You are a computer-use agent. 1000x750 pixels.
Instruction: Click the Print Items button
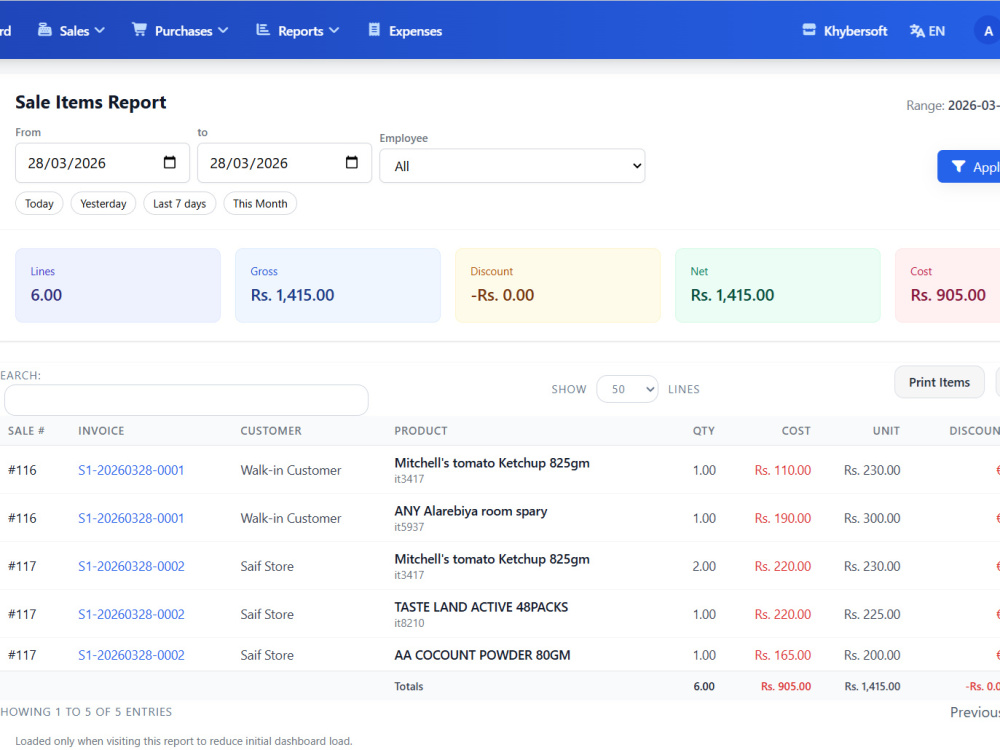(x=939, y=382)
